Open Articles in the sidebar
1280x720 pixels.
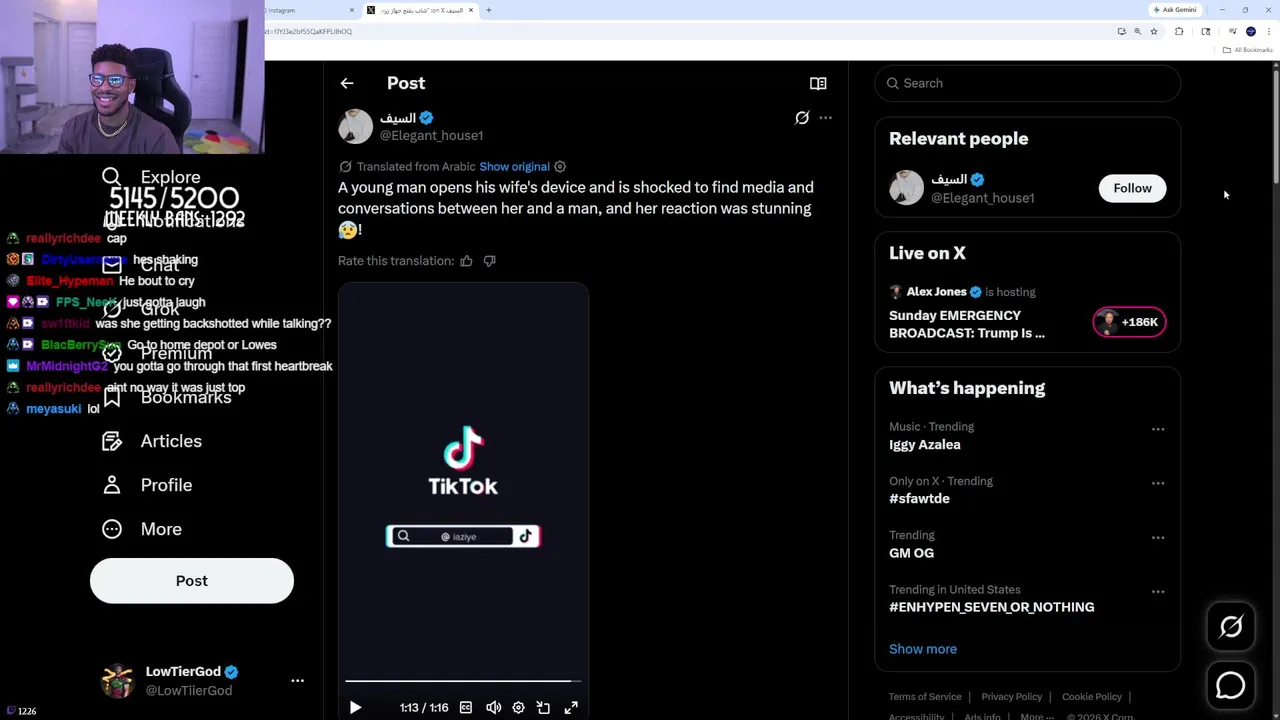152,441
